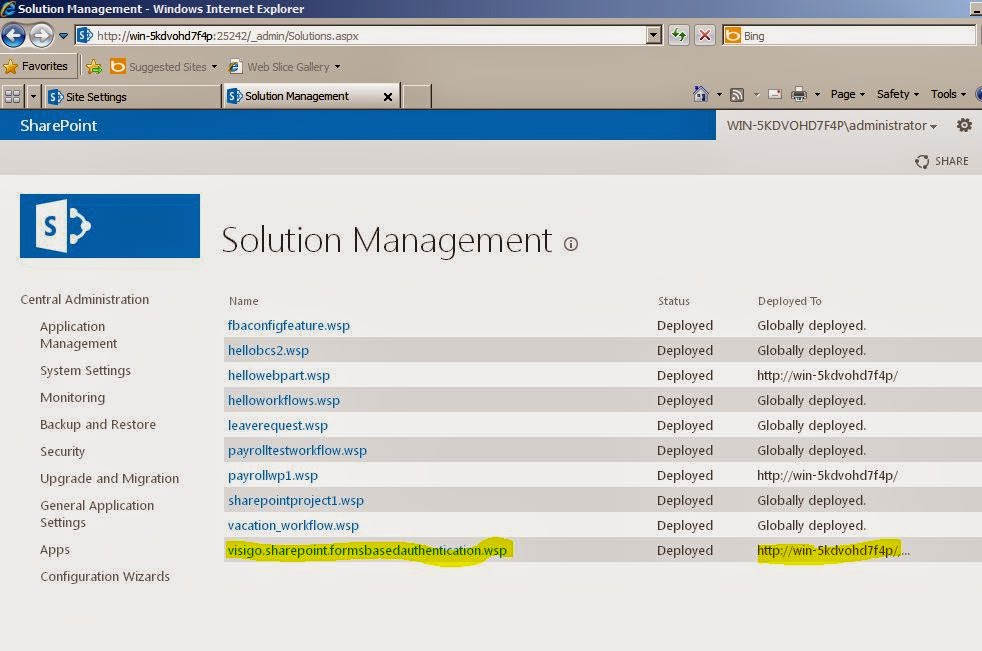Switch to the Site Settings tab
The image size is (982, 651).
[130, 96]
